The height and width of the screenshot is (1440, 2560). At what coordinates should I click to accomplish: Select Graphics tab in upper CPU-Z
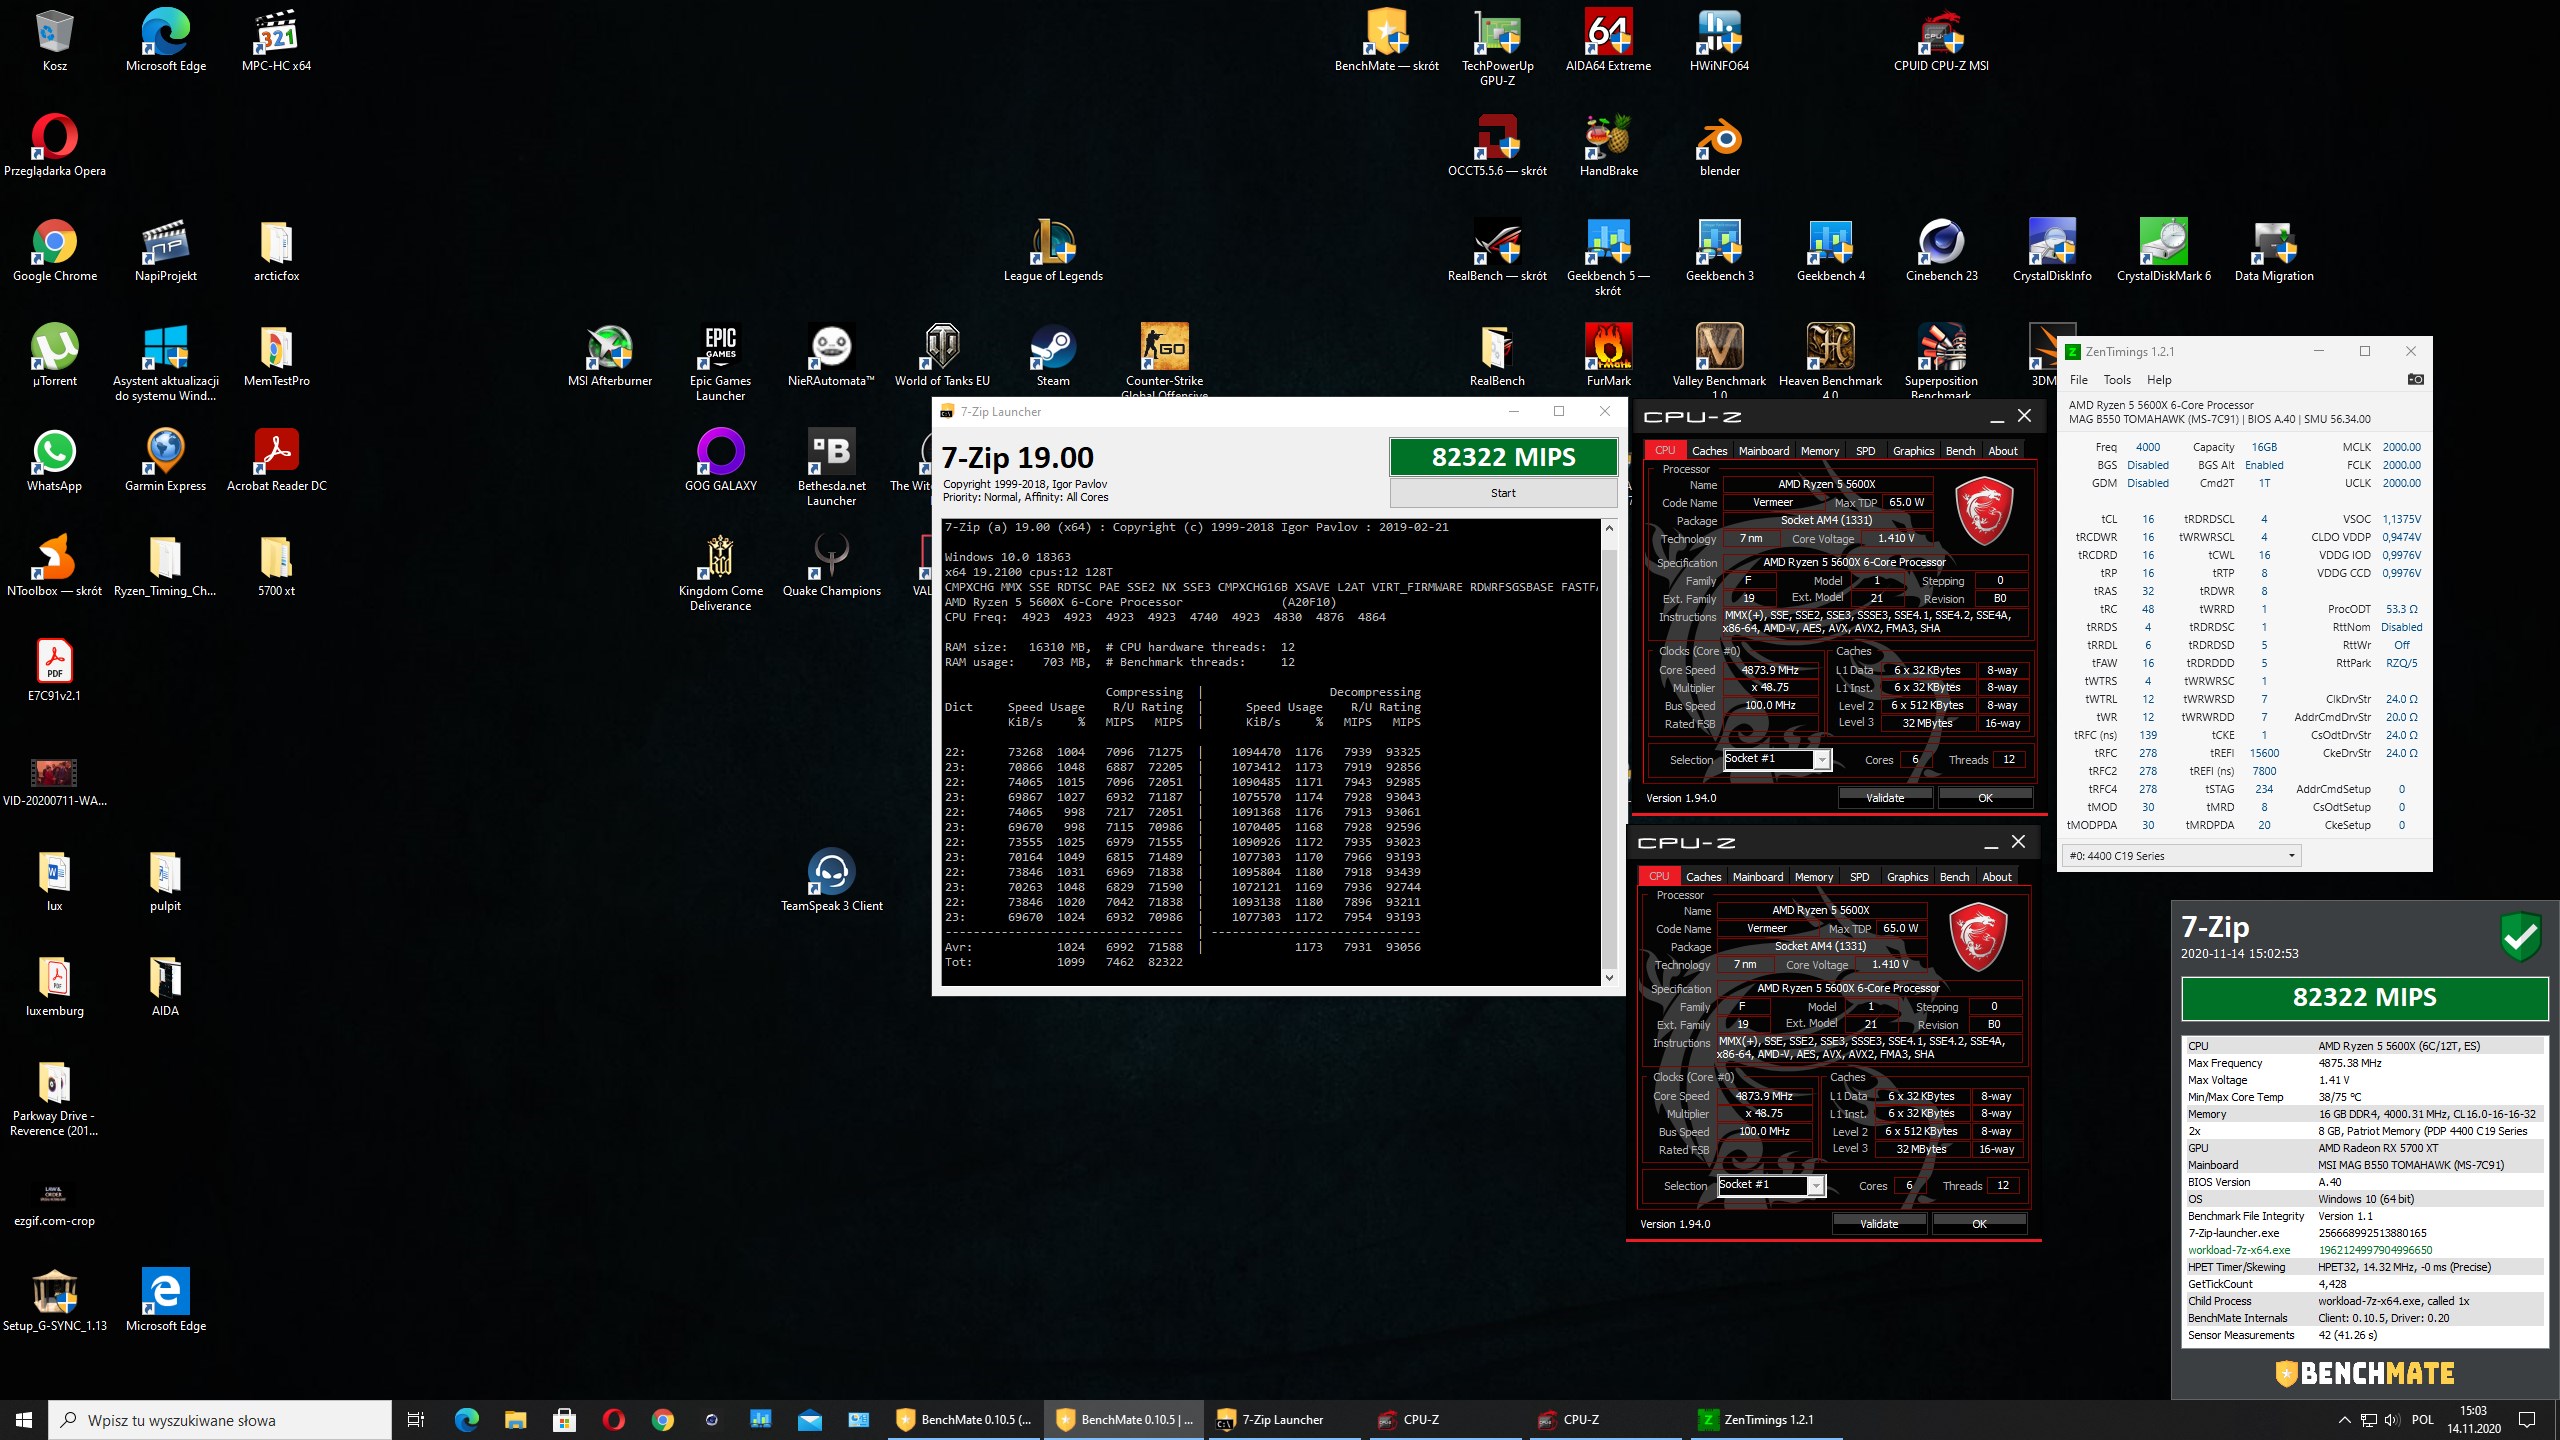(x=1913, y=451)
